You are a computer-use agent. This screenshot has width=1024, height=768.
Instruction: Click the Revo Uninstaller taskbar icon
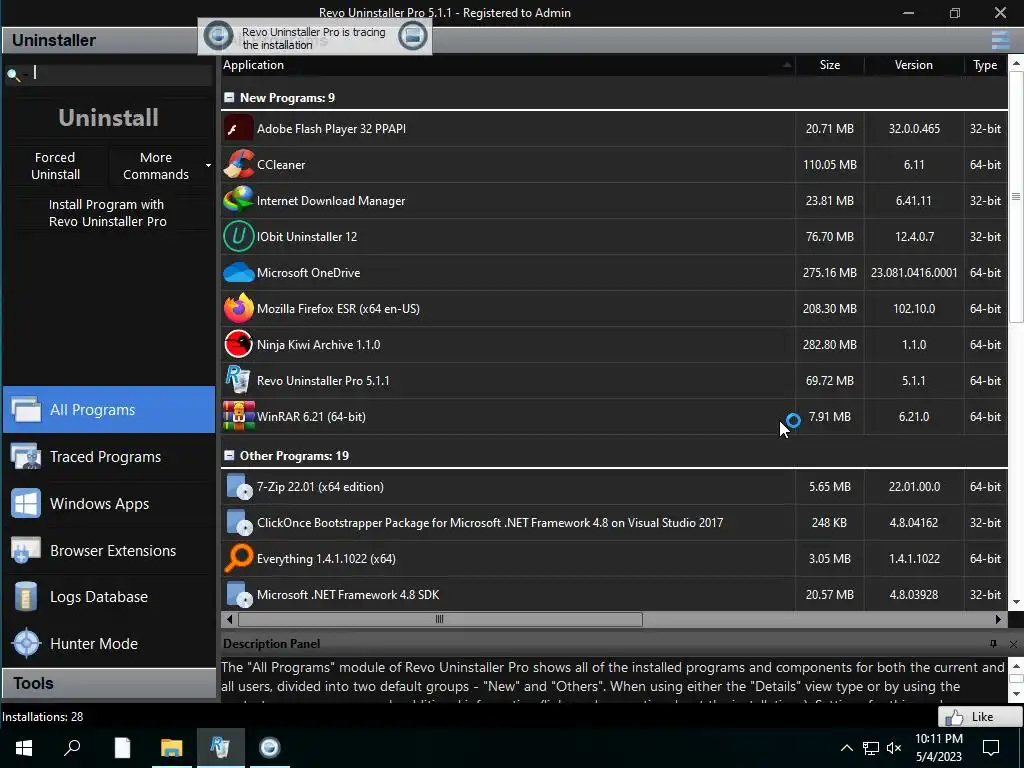220,748
